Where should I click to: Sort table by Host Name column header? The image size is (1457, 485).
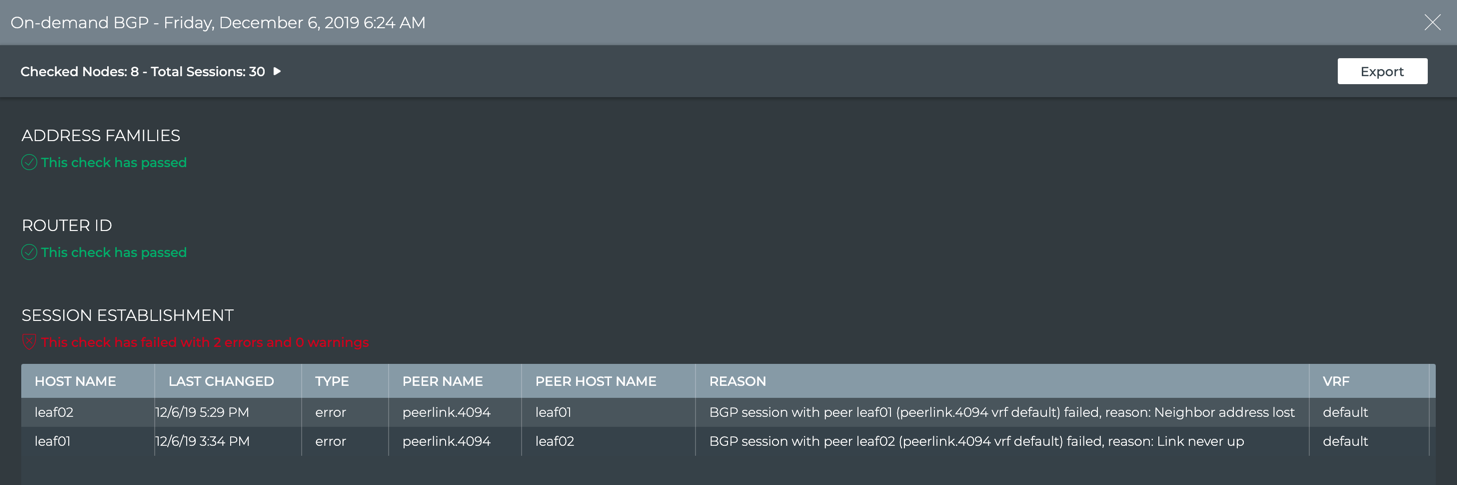pos(75,381)
